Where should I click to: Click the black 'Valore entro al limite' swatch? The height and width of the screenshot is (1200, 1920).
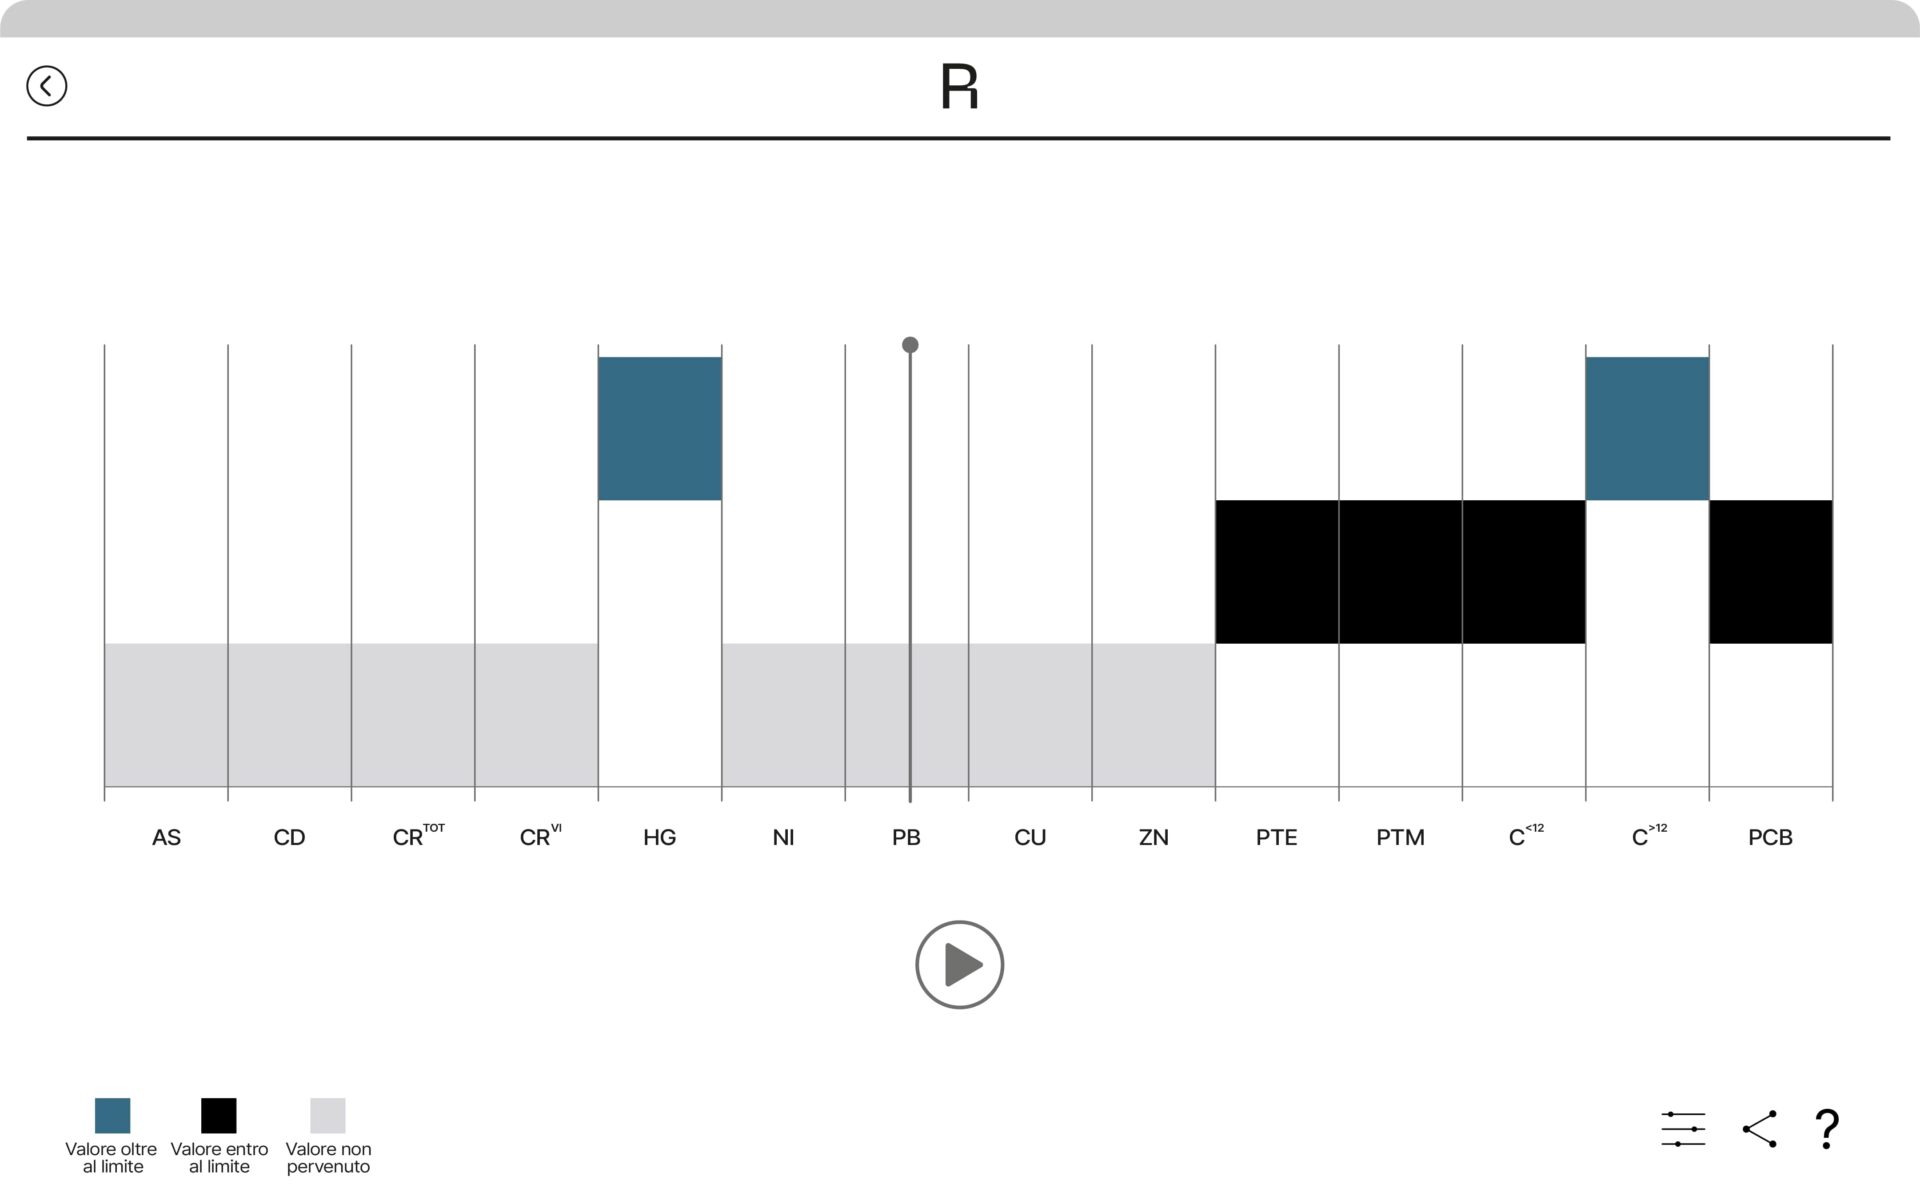[x=219, y=1115]
